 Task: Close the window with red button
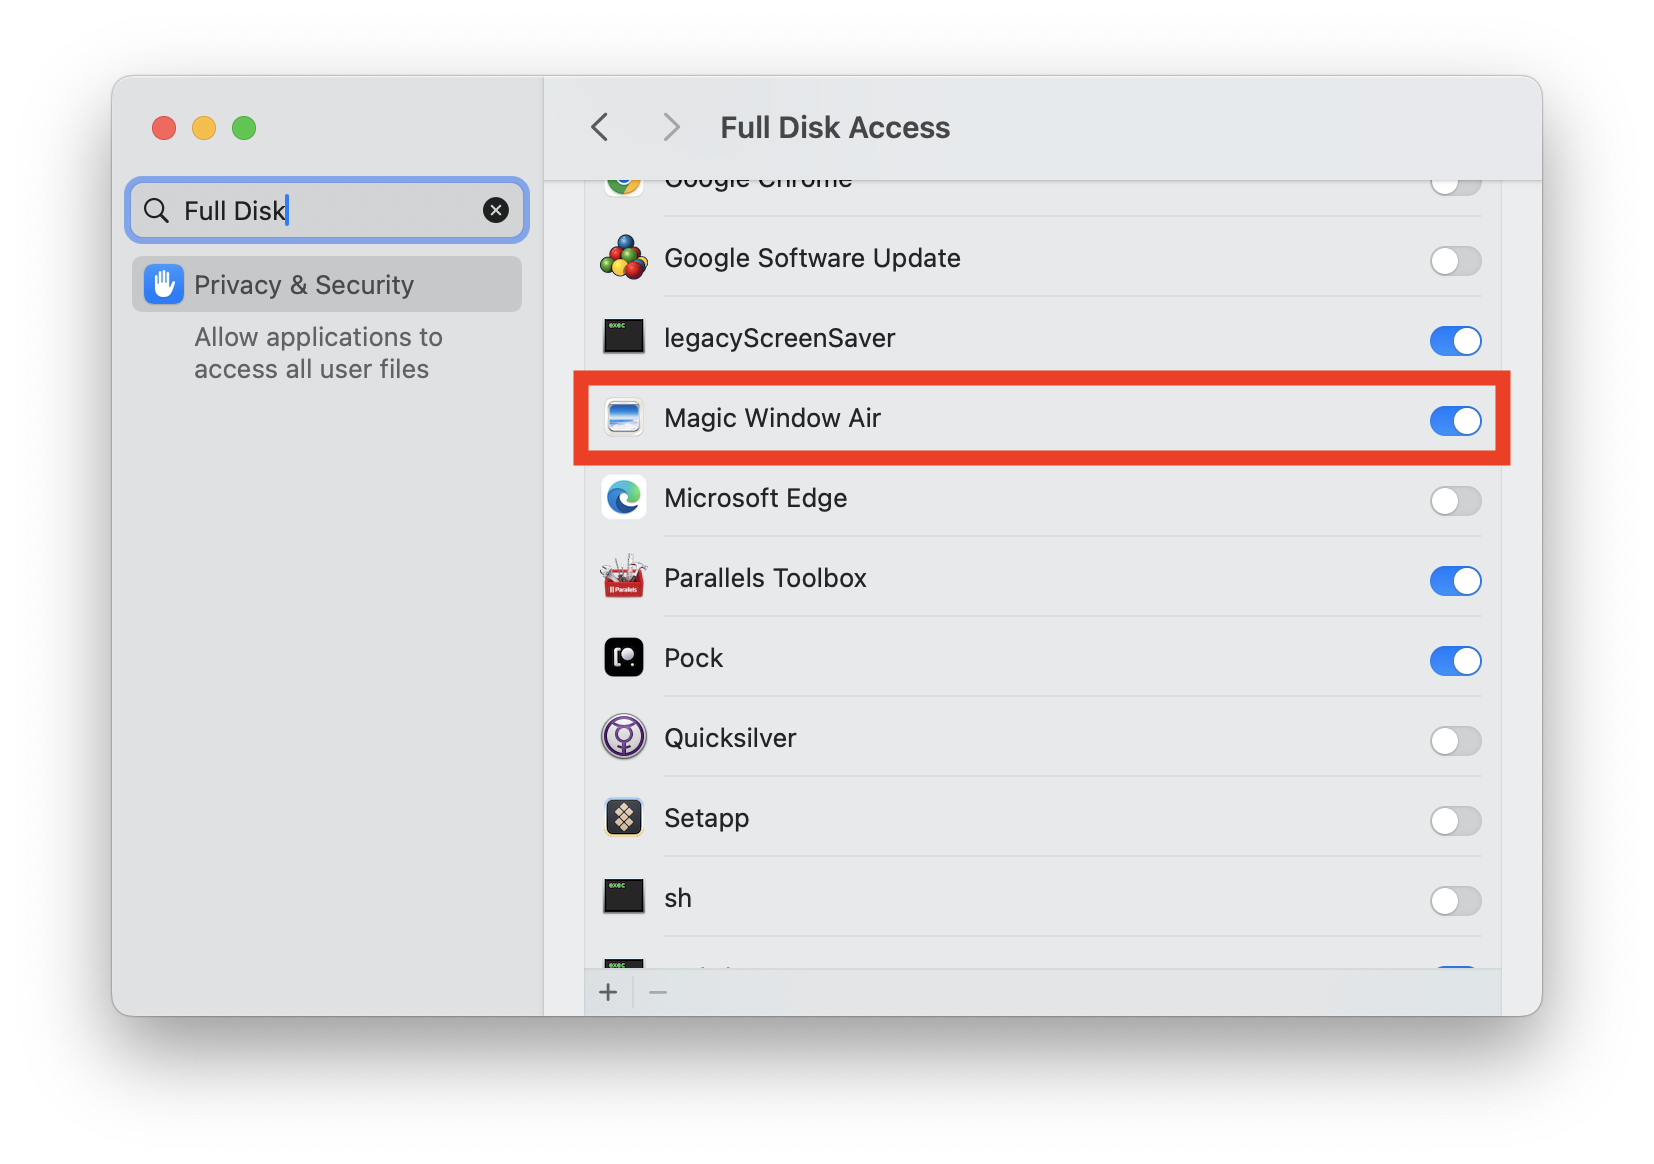pyautogui.click(x=164, y=128)
